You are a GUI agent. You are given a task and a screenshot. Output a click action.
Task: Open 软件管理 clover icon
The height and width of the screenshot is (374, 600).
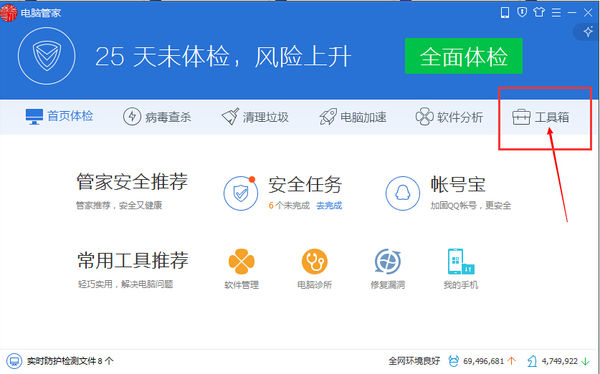[x=241, y=261]
